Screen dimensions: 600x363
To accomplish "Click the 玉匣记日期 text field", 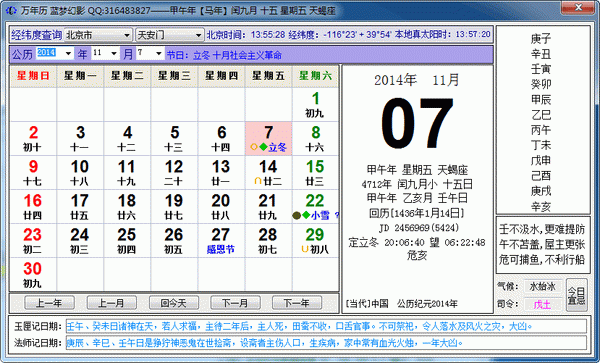I will point(326,326).
